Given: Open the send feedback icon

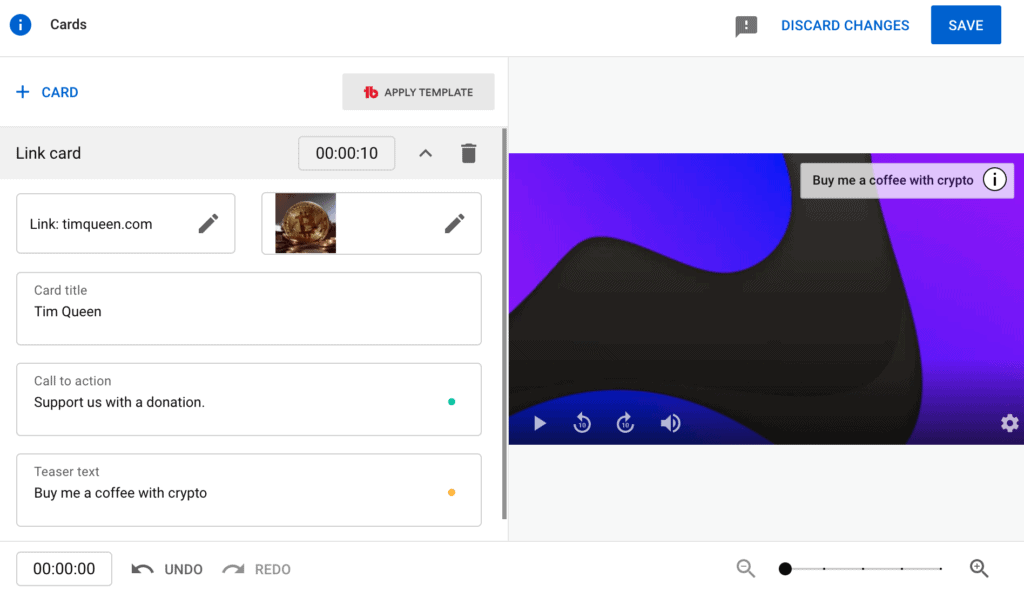Looking at the screenshot, I should point(746,26).
